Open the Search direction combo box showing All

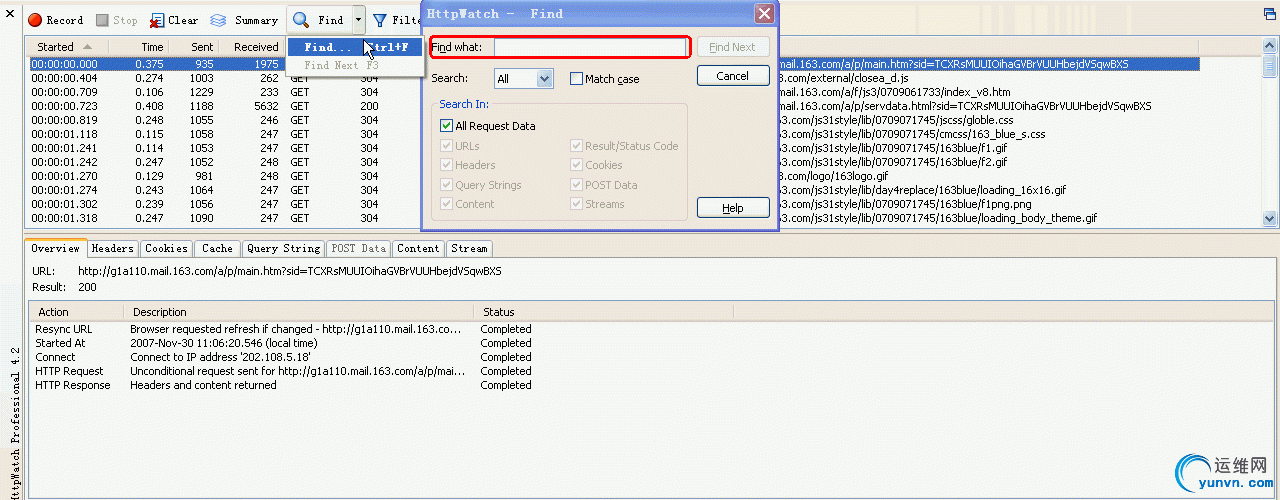coord(523,78)
